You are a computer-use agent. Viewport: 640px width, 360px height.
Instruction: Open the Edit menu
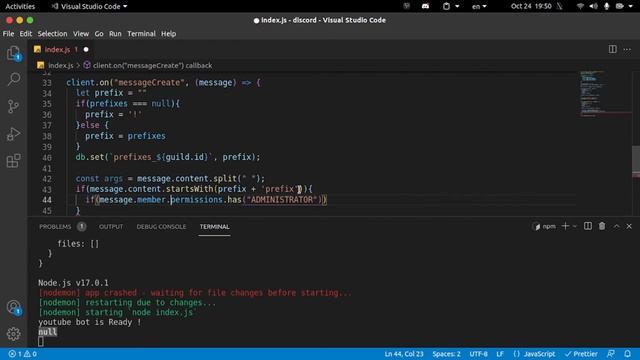coord(26,34)
